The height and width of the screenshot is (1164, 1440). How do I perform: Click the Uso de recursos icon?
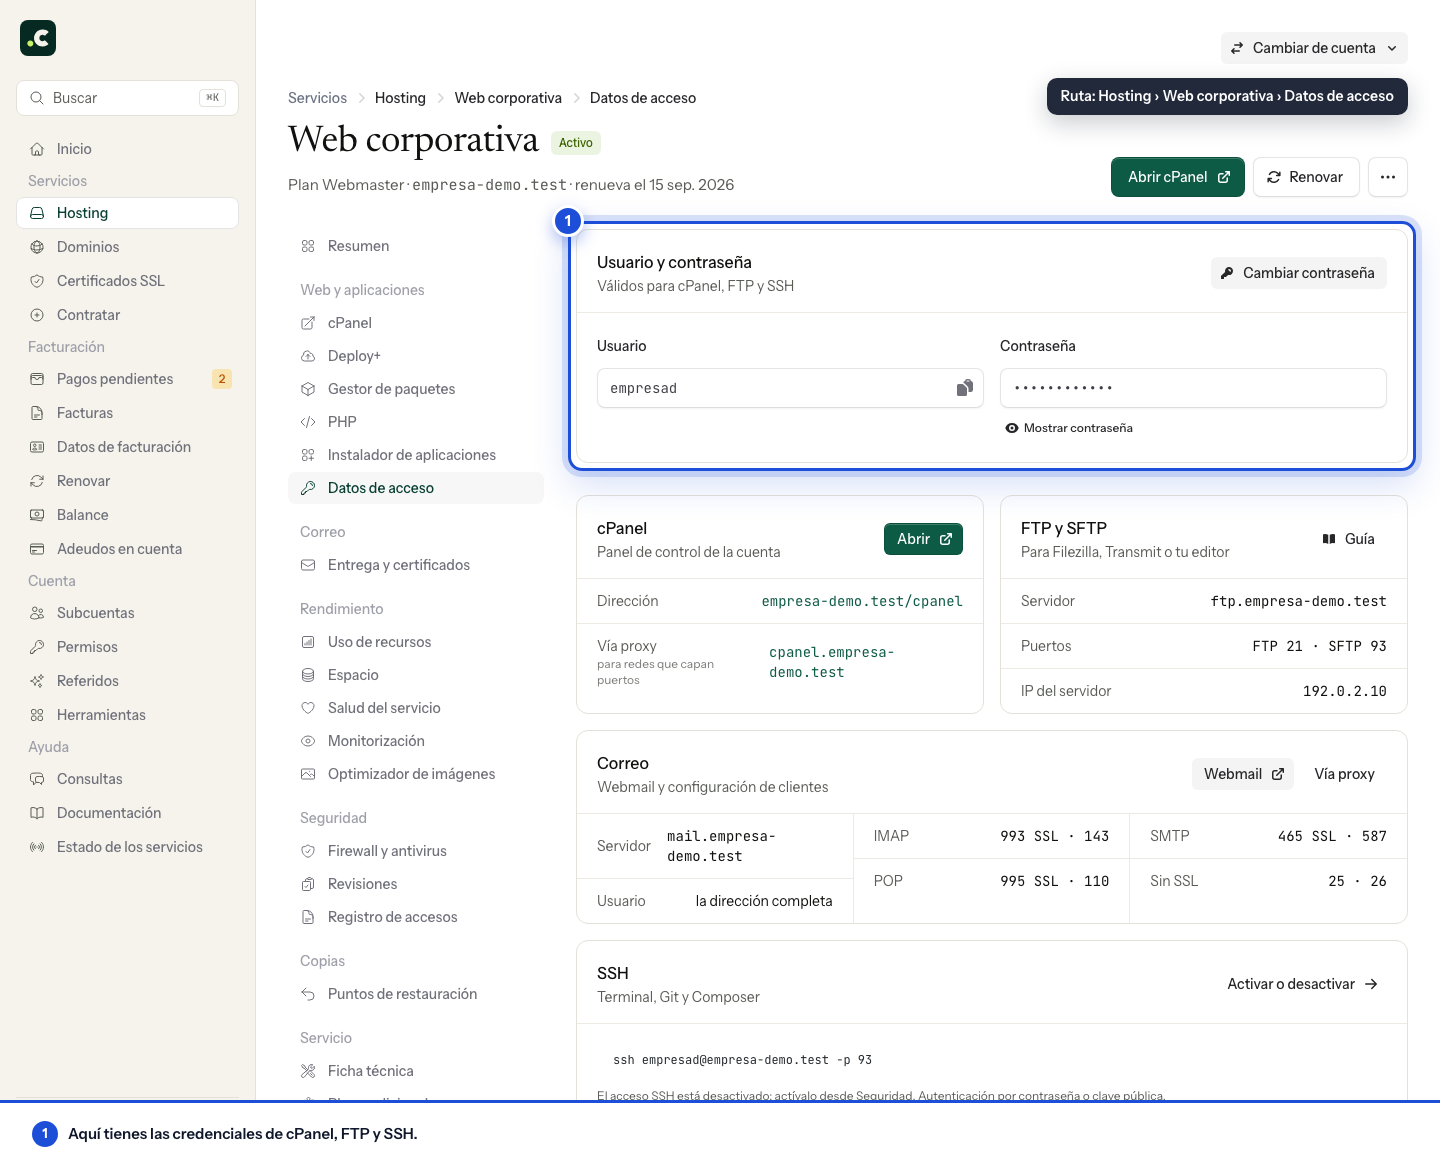(x=308, y=642)
